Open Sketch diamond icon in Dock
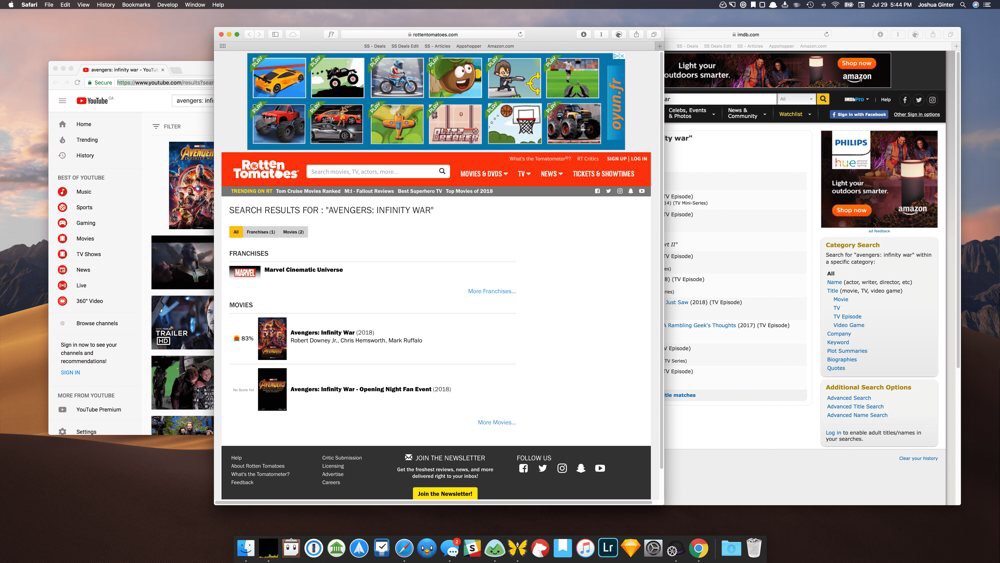The height and width of the screenshot is (563, 1000). [x=630, y=548]
